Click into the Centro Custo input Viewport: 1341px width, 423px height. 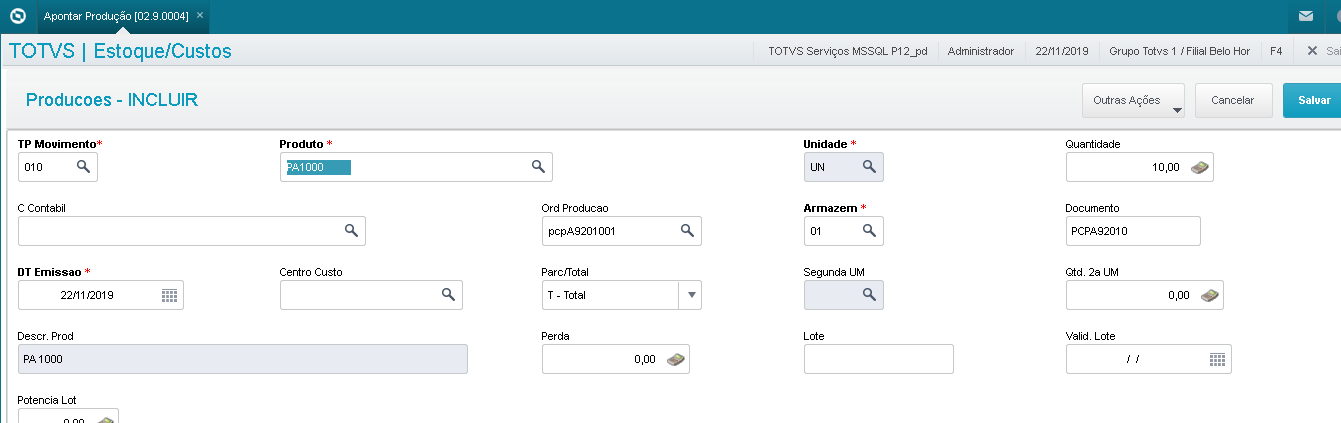coord(371,295)
